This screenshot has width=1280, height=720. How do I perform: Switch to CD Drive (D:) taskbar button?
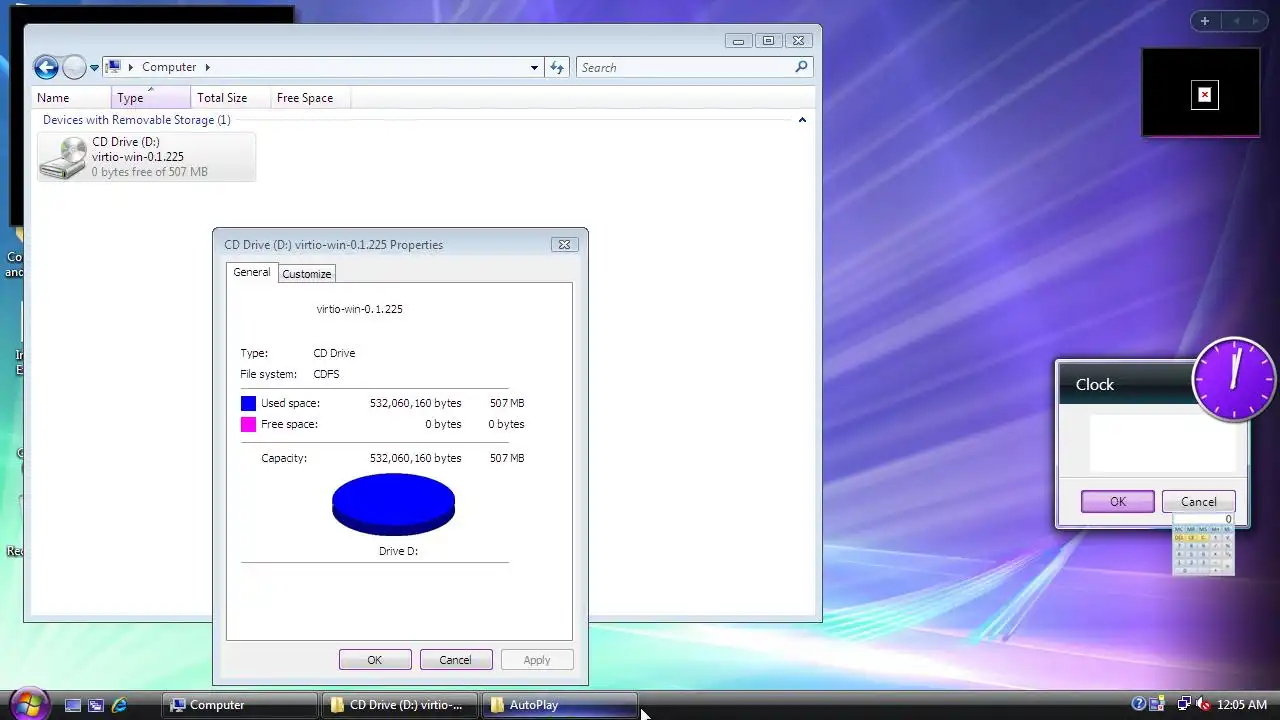400,705
